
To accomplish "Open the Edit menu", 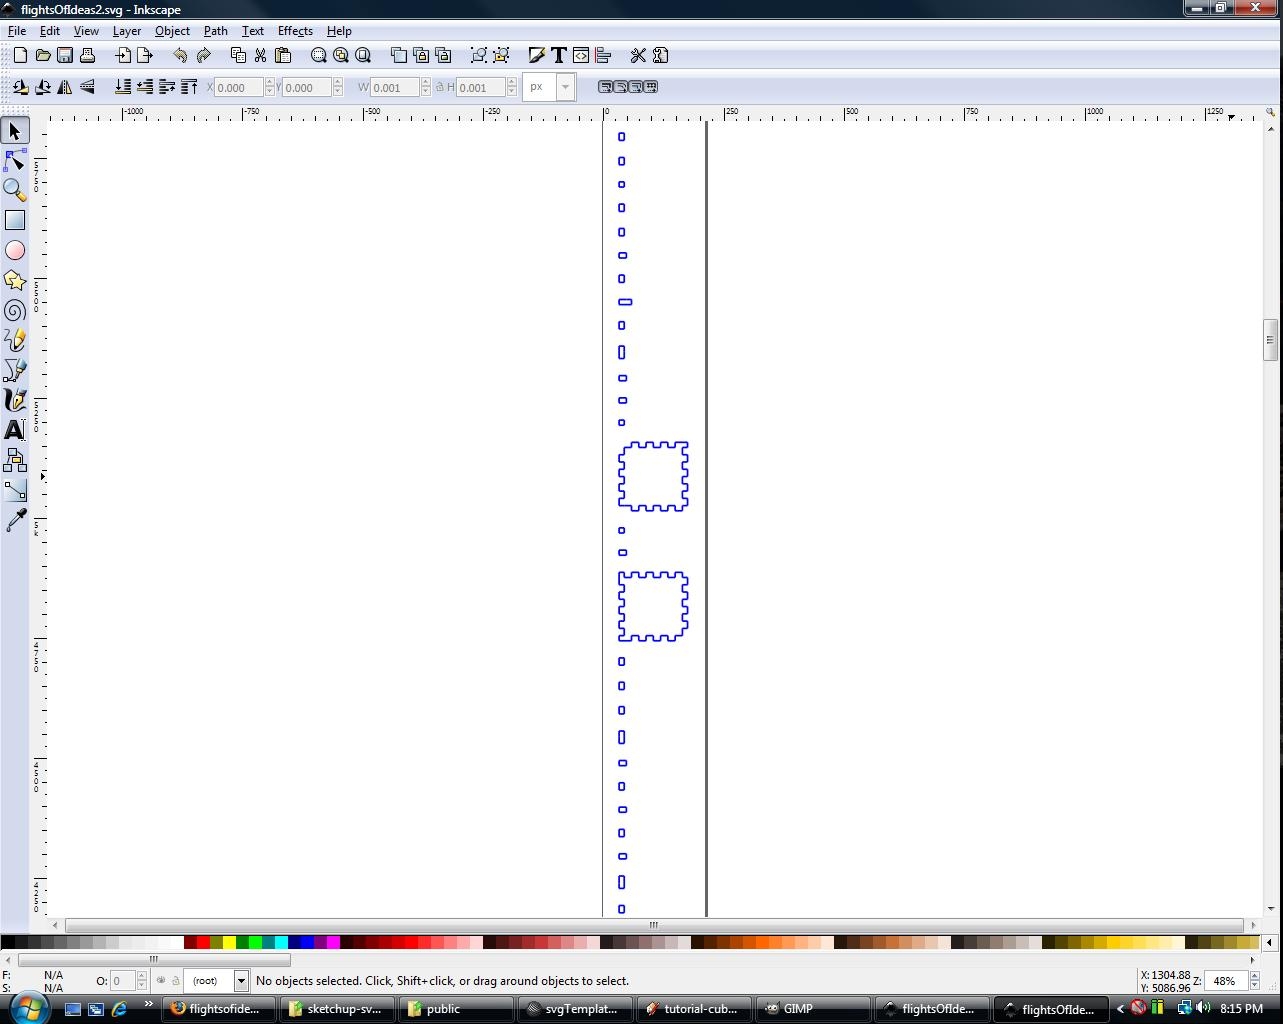I will point(49,31).
